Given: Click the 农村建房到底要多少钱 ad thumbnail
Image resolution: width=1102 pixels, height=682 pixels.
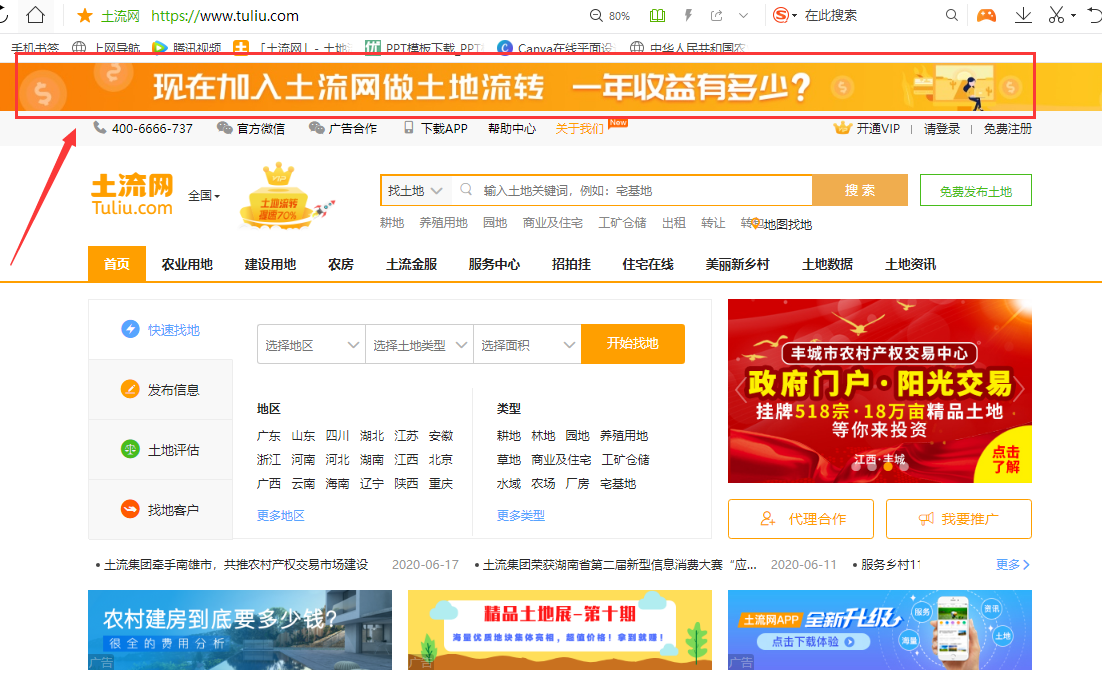Looking at the screenshot, I should (240, 629).
